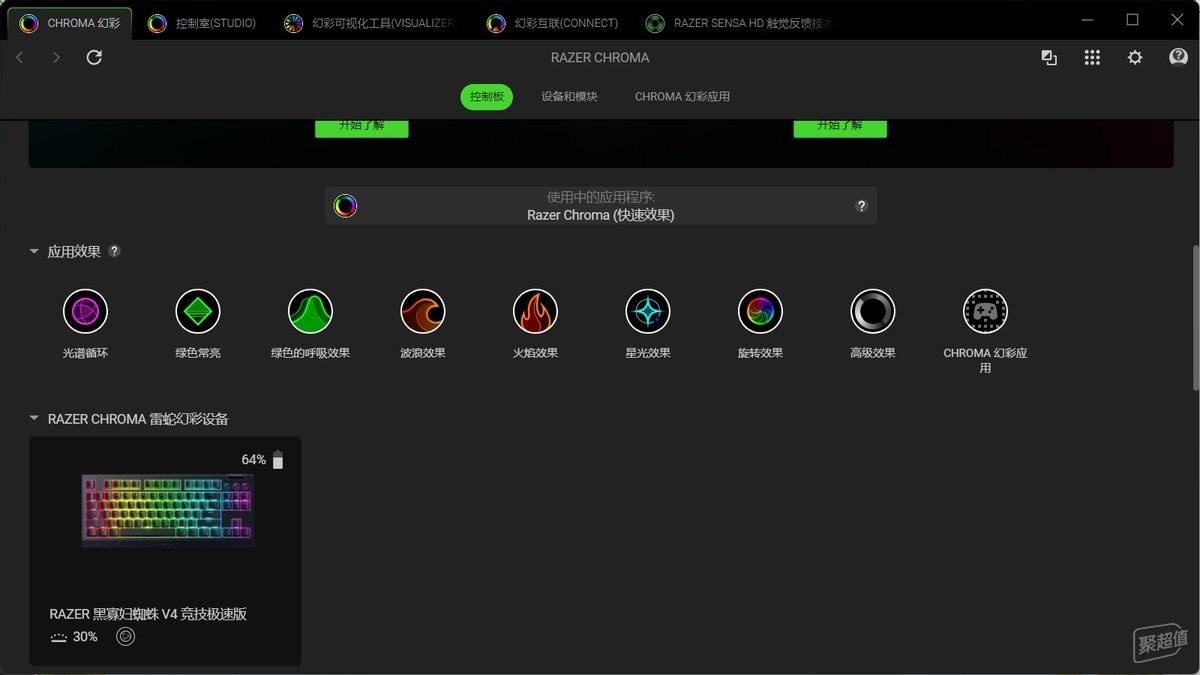This screenshot has height=675, width=1200.
Task: Open settings with the gear icon
Action: coord(1135,58)
